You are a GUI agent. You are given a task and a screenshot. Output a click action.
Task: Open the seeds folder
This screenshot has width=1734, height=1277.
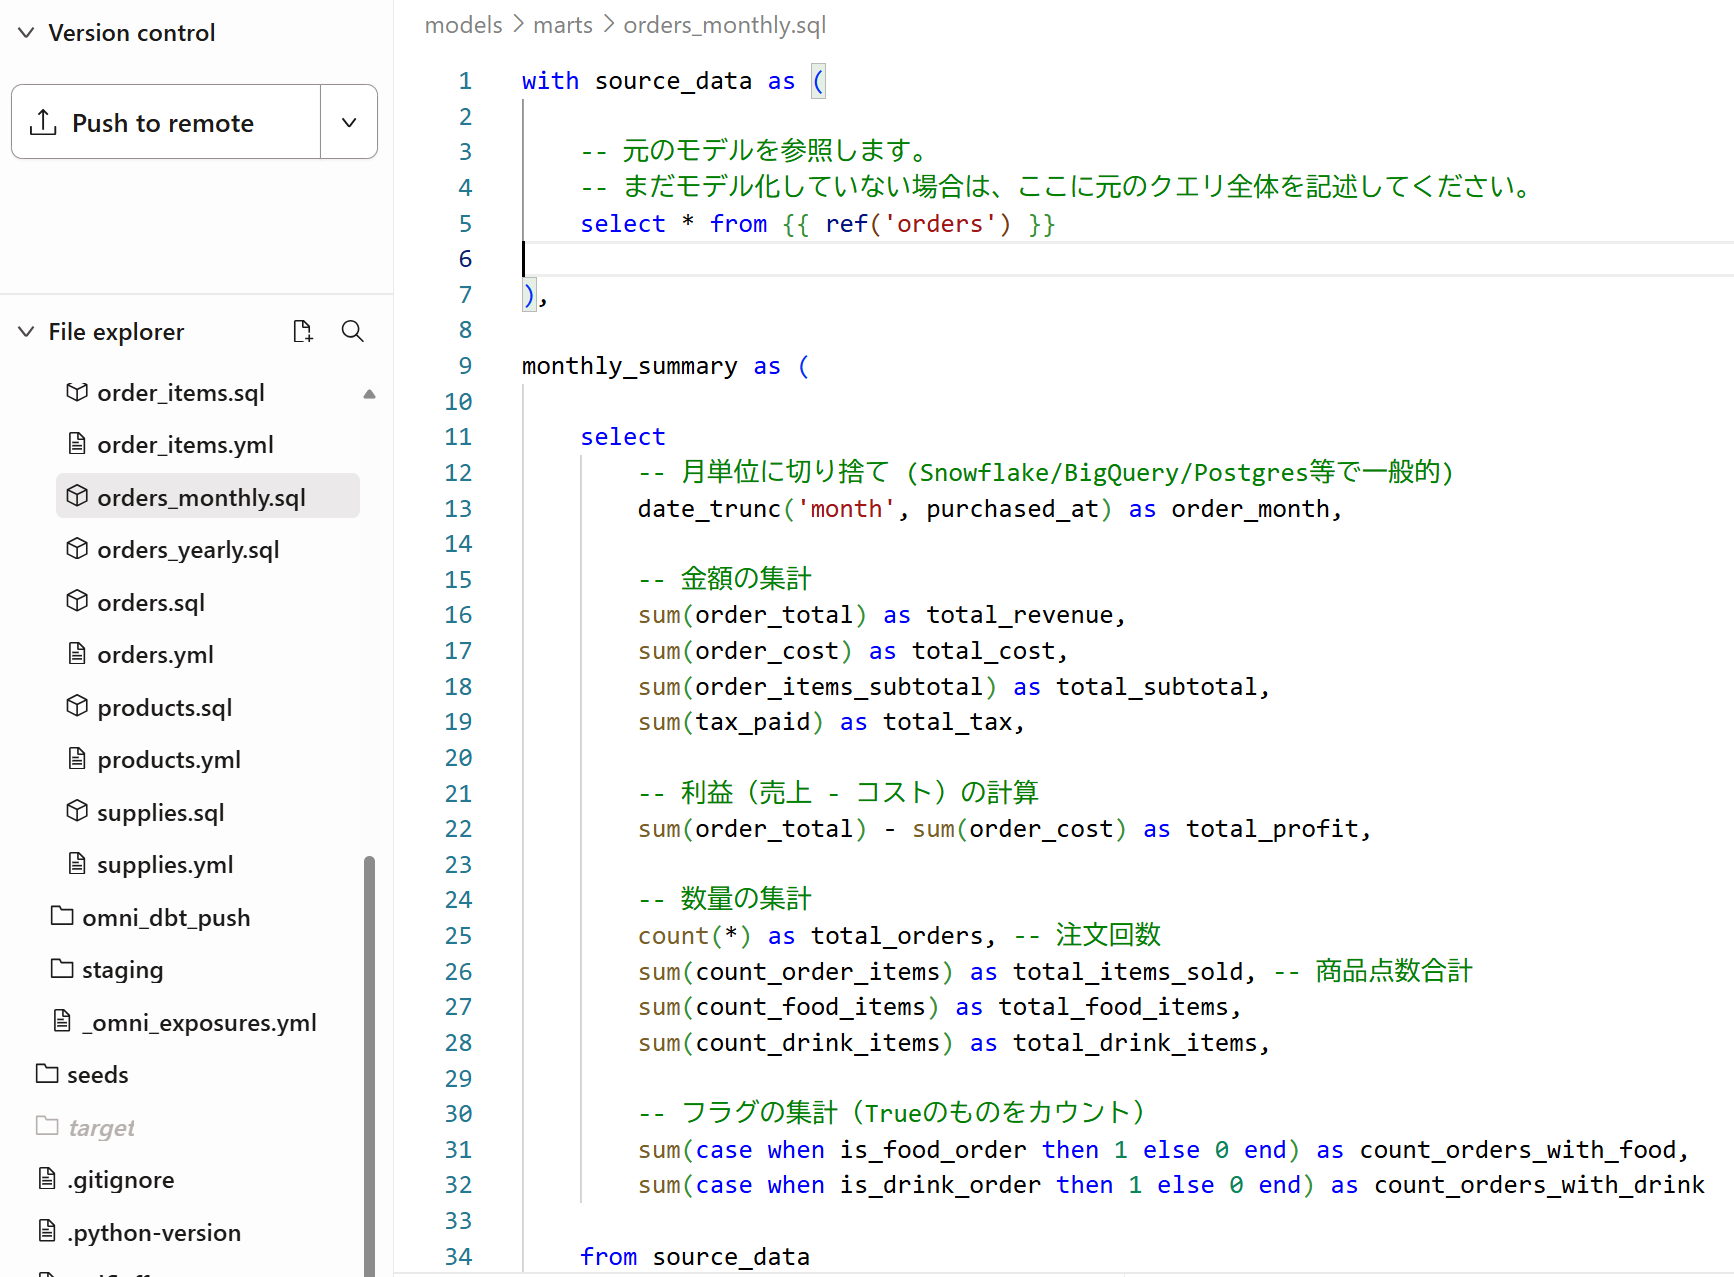(x=97, y=1074)
